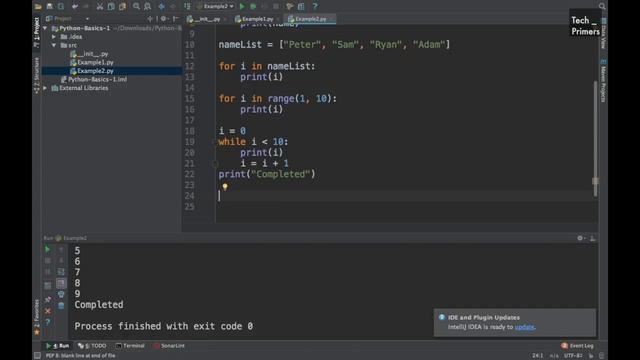Viewport: 640px width, 360px height.
Task: Open the Maven Projects side tab
Action: [x=603, y=80]
